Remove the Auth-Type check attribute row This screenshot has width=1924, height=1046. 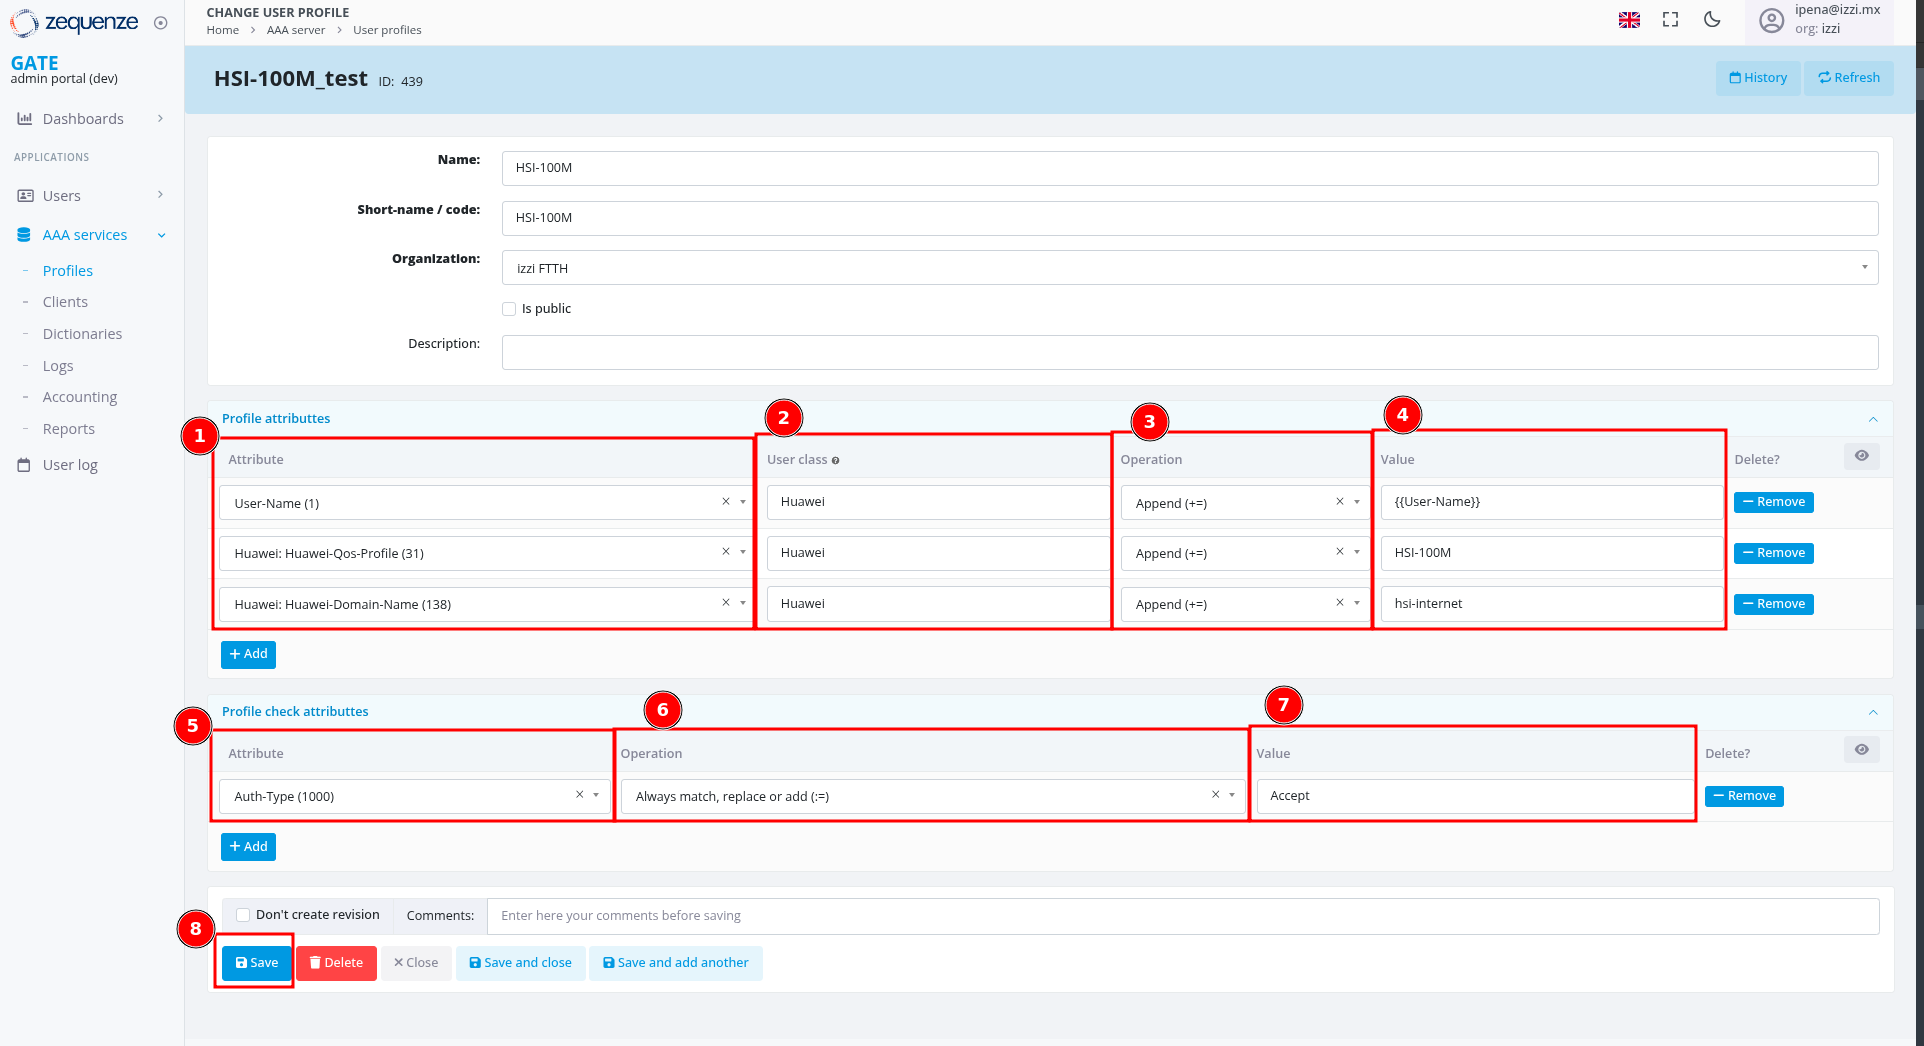(1743, 796)
